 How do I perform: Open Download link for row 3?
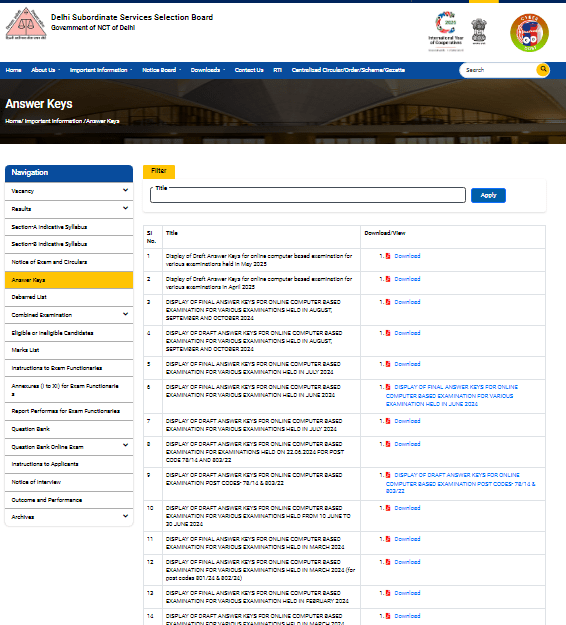point(407,302)
